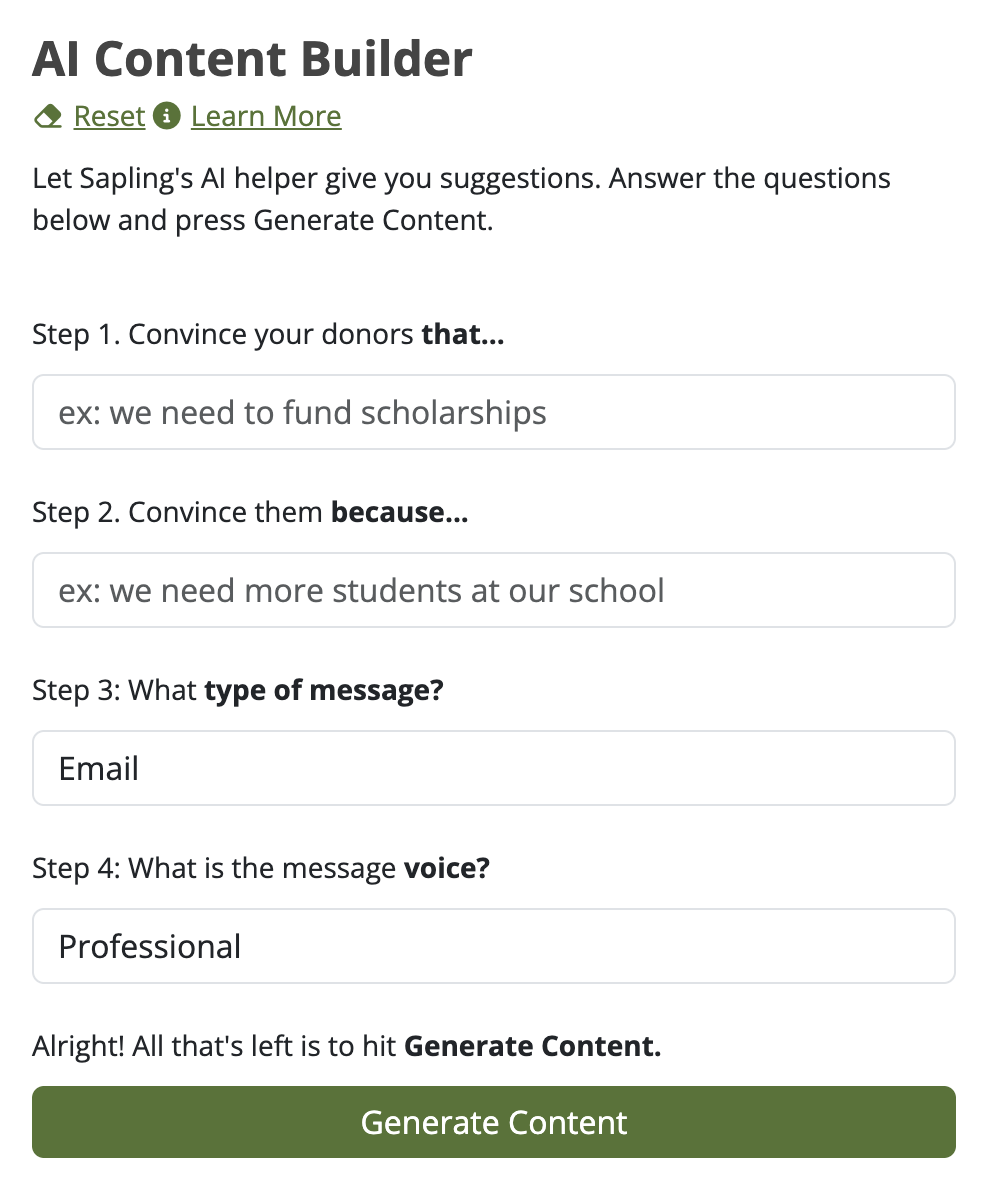
Task: Open the voice dropdown showing Professional
Action: (x=493, y=946)
